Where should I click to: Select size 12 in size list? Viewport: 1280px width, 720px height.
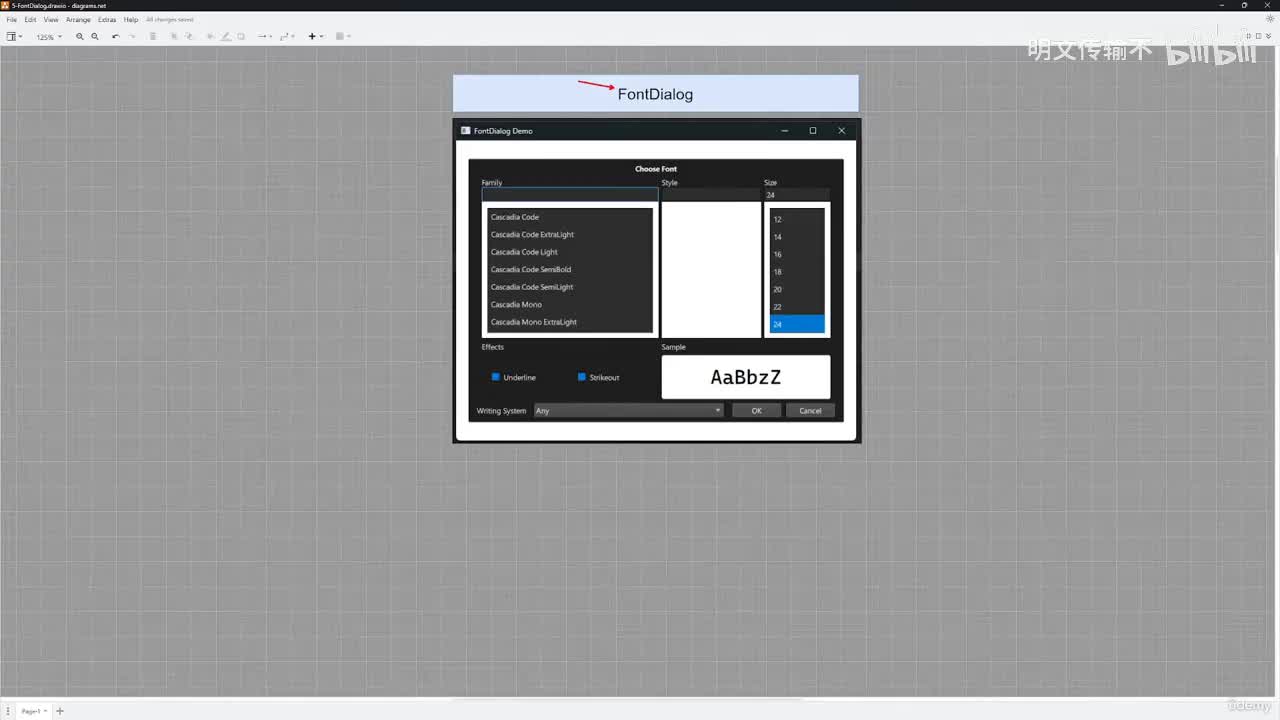(797, 219)
